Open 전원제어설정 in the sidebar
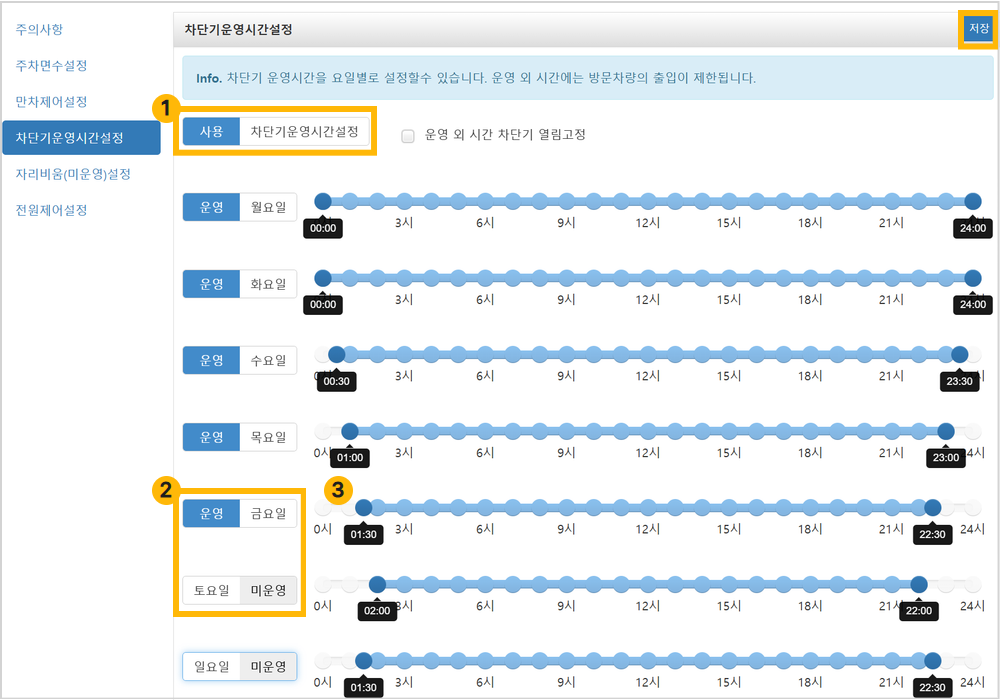Image resolution: width=1000 pixels, height=700 pixels. 51,210
